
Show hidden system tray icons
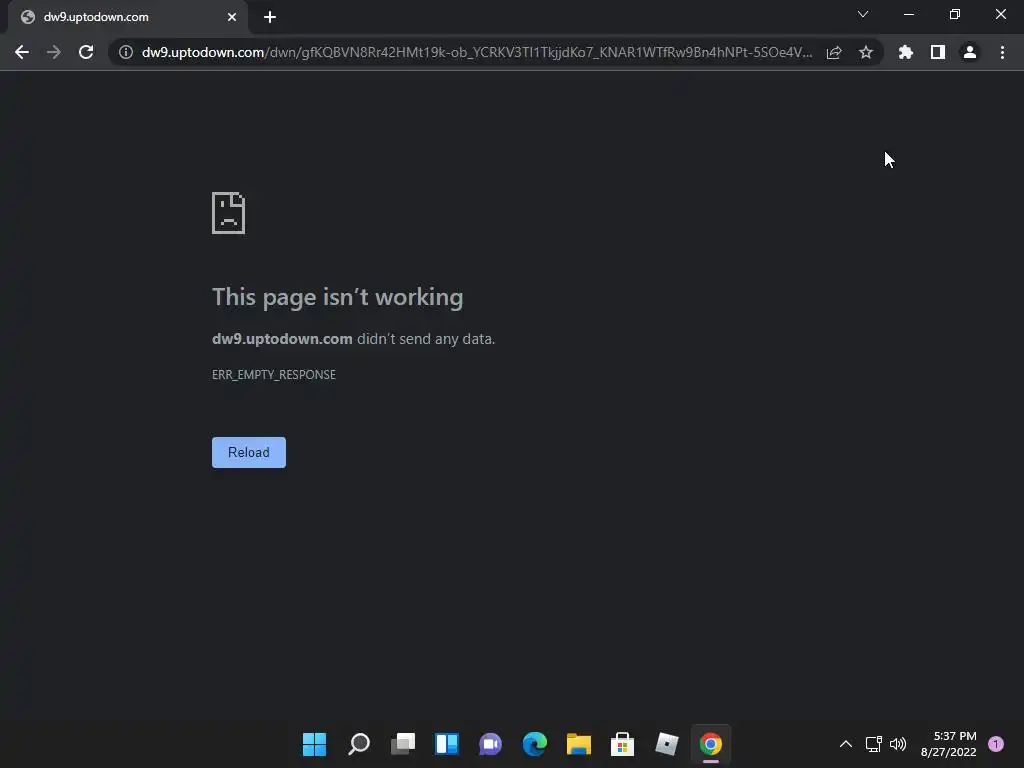point(846,744)
